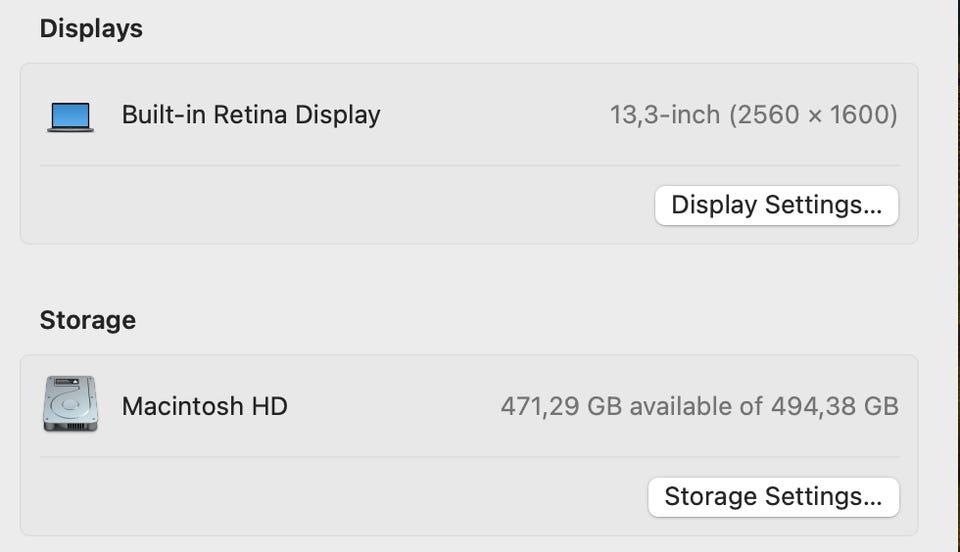Select the Built-in Retina Display name
The height and width of the screenshot is (552, 960).
pos(250,115)
